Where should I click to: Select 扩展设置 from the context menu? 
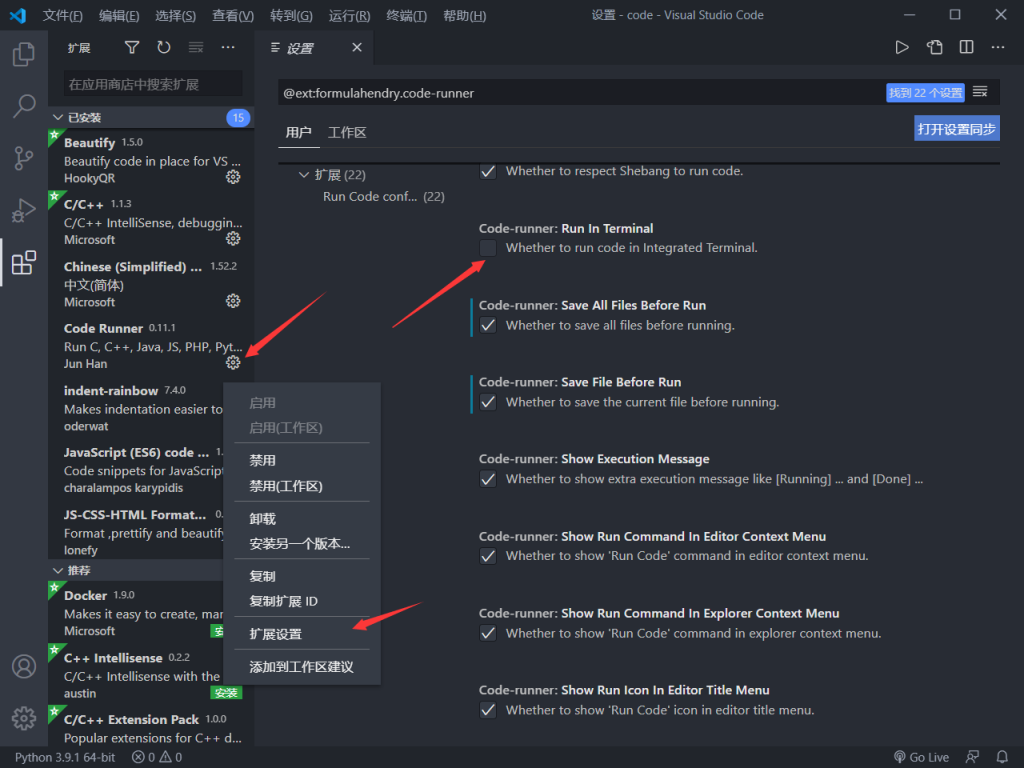(275, 634)
